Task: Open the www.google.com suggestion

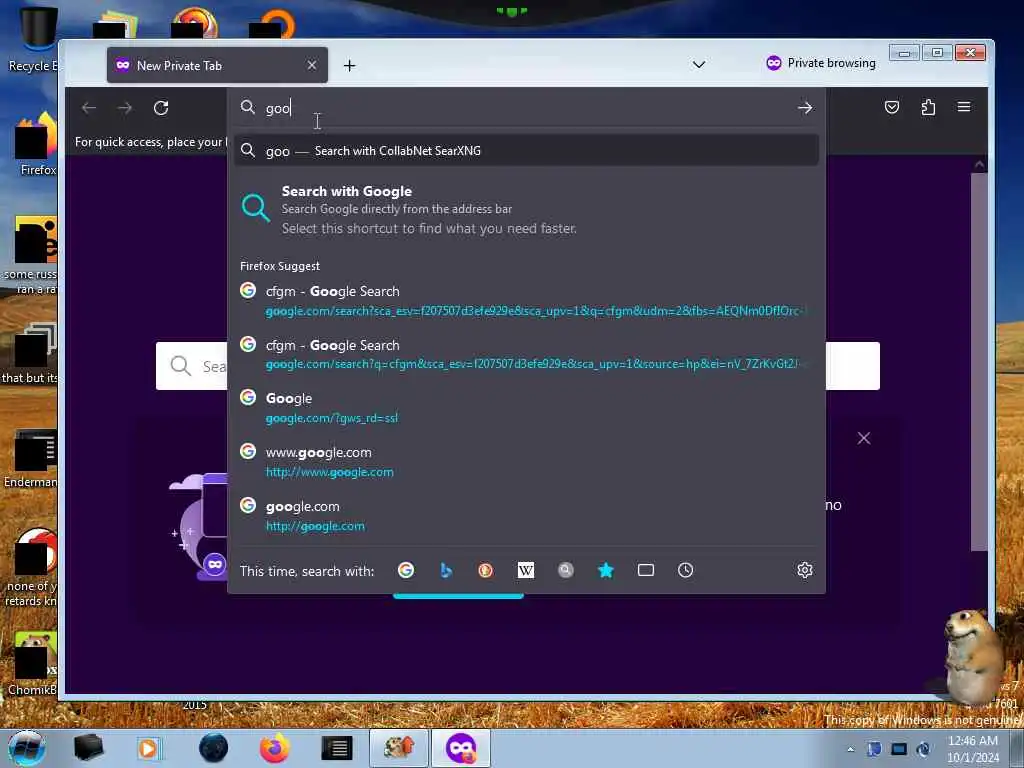Action: (x=526, y=462)
